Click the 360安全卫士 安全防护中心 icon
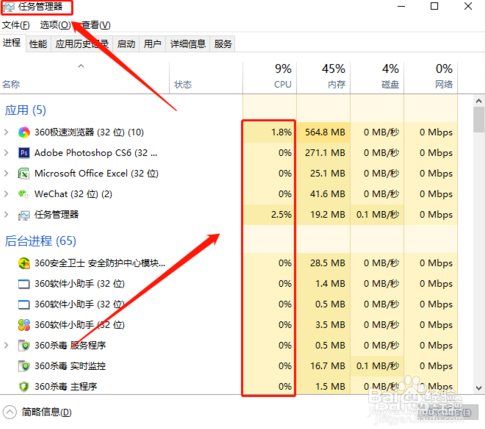 24,263
